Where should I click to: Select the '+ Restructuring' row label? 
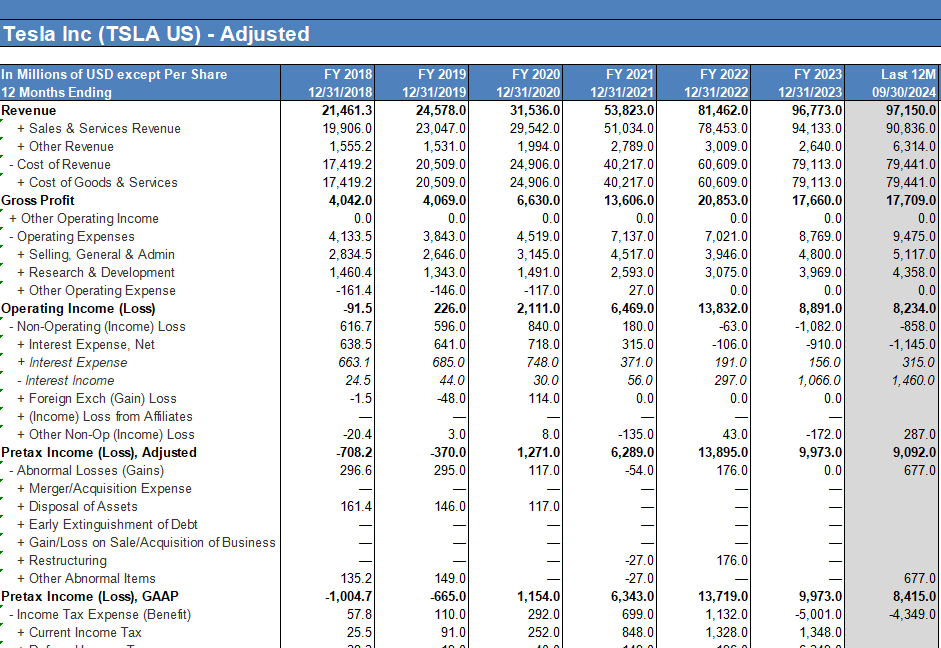(62, 560)
